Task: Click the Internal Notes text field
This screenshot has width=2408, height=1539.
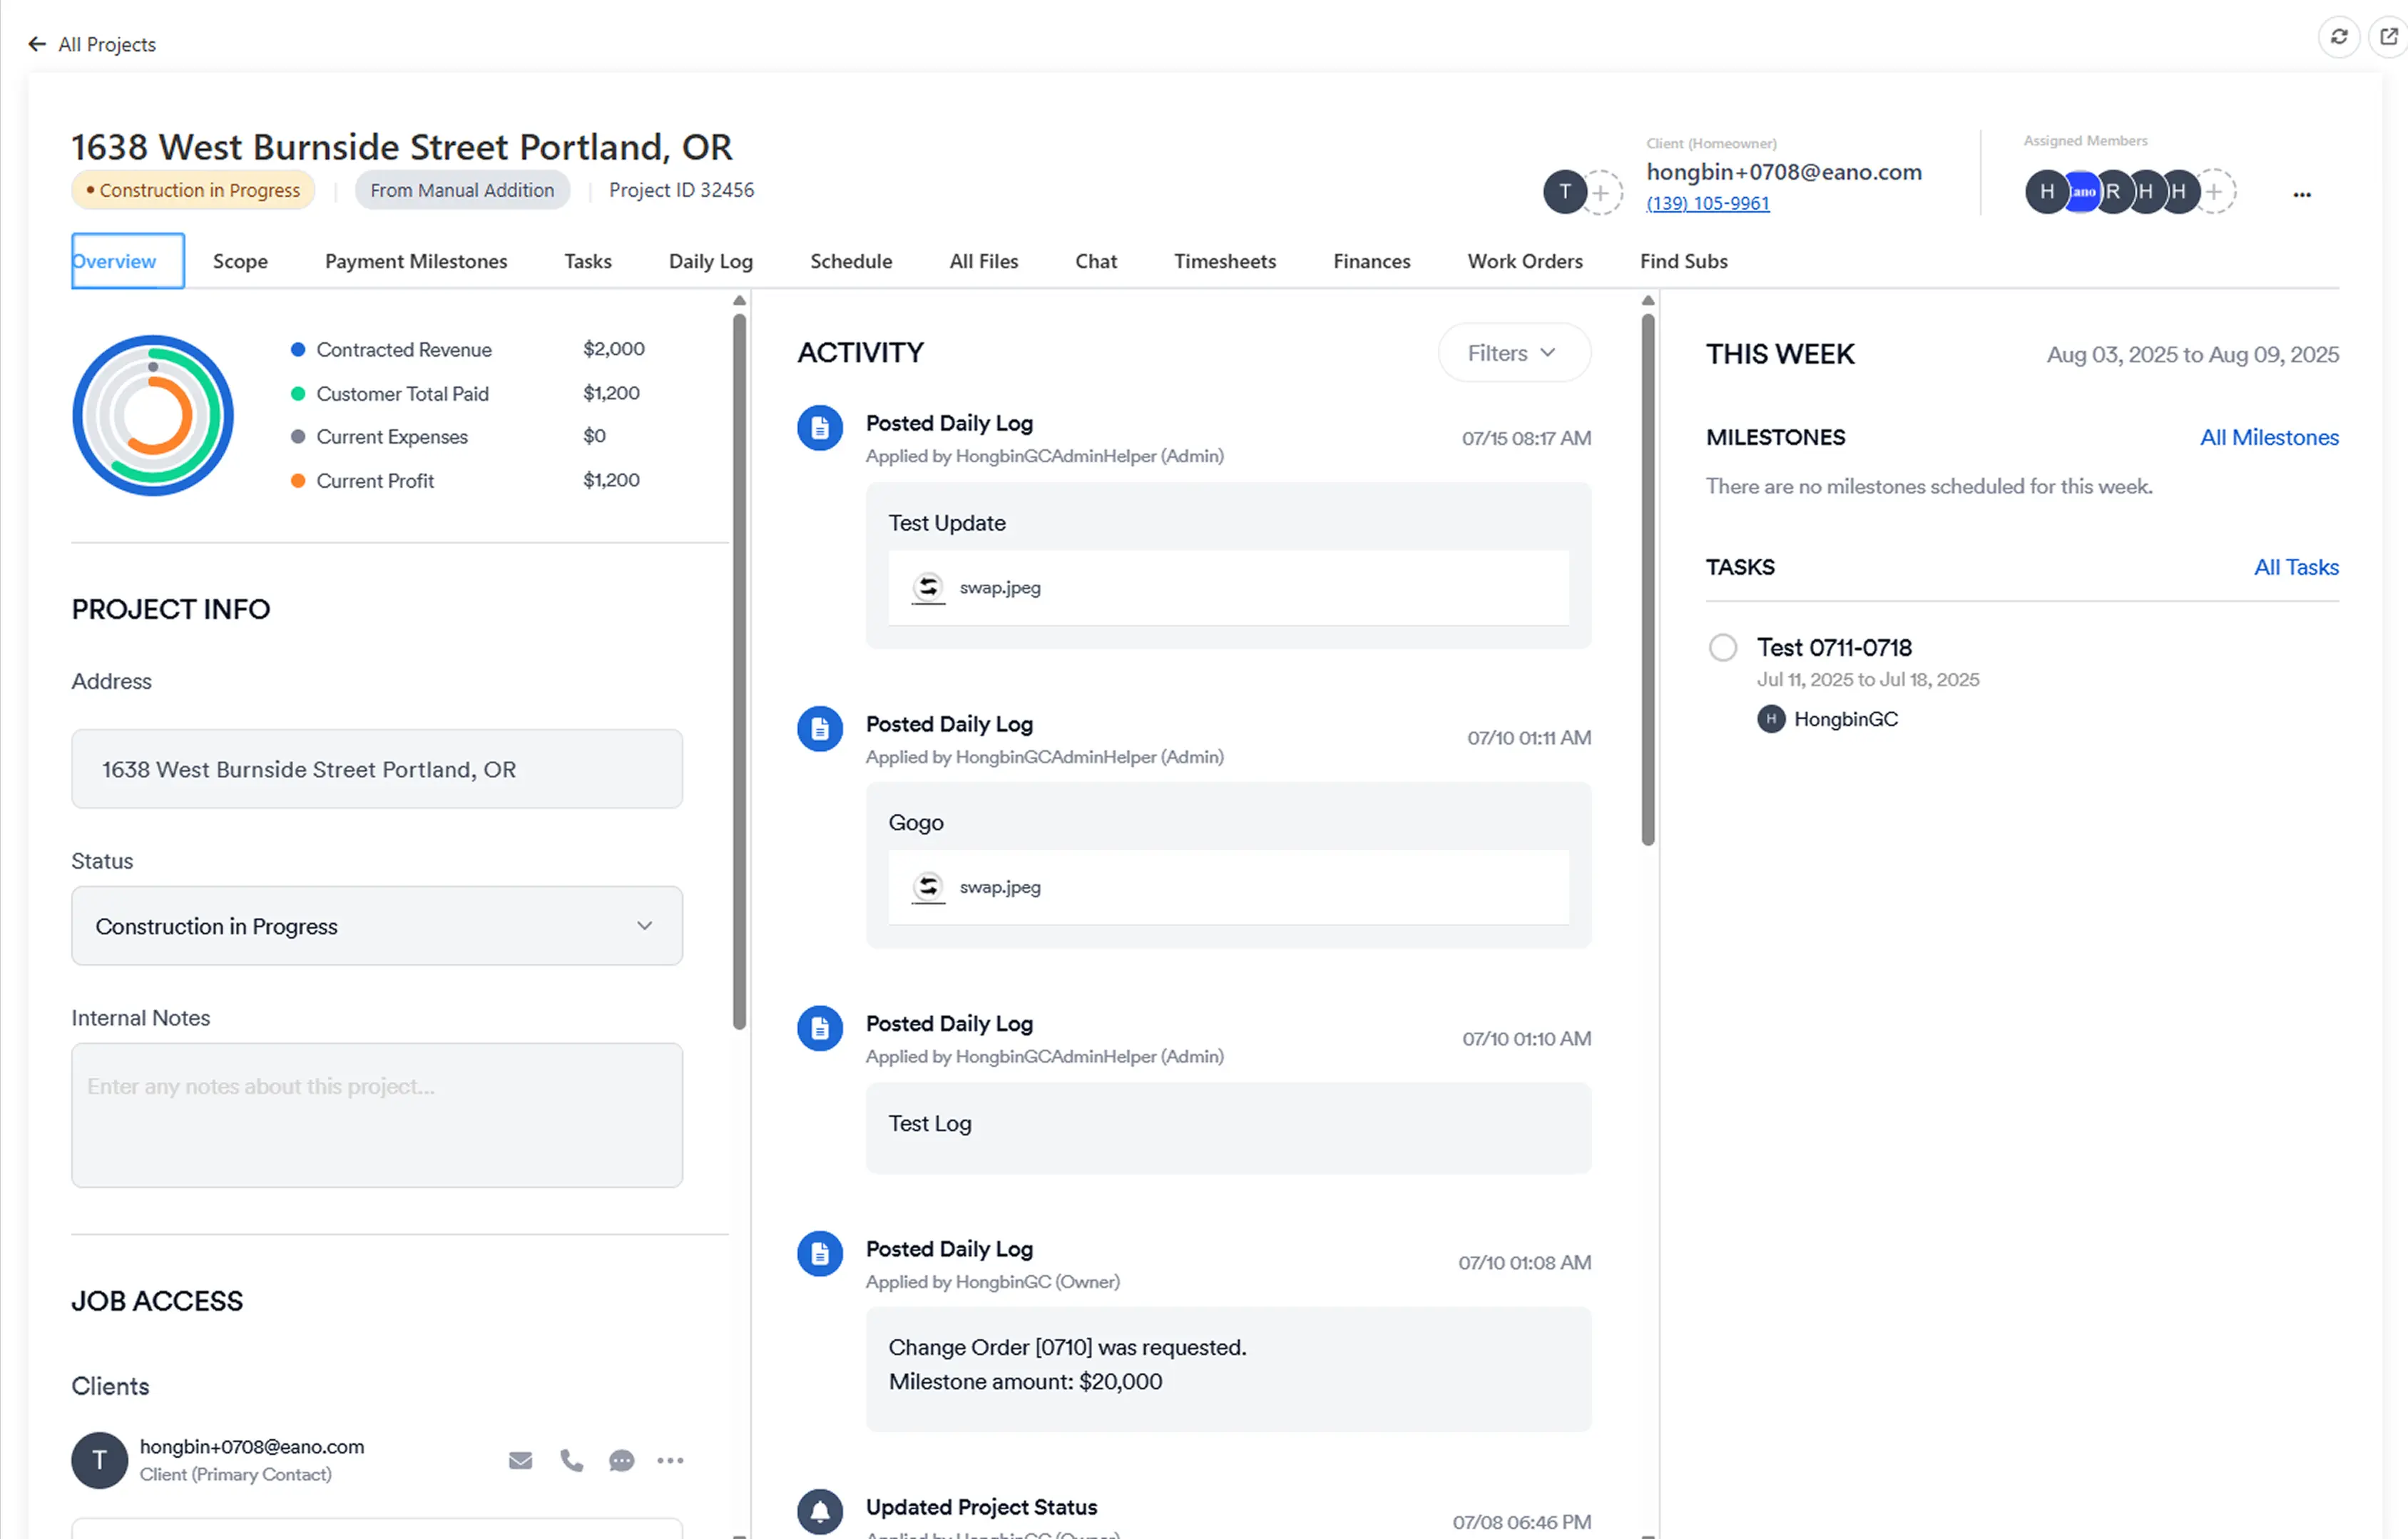Action: (376, 1114)
